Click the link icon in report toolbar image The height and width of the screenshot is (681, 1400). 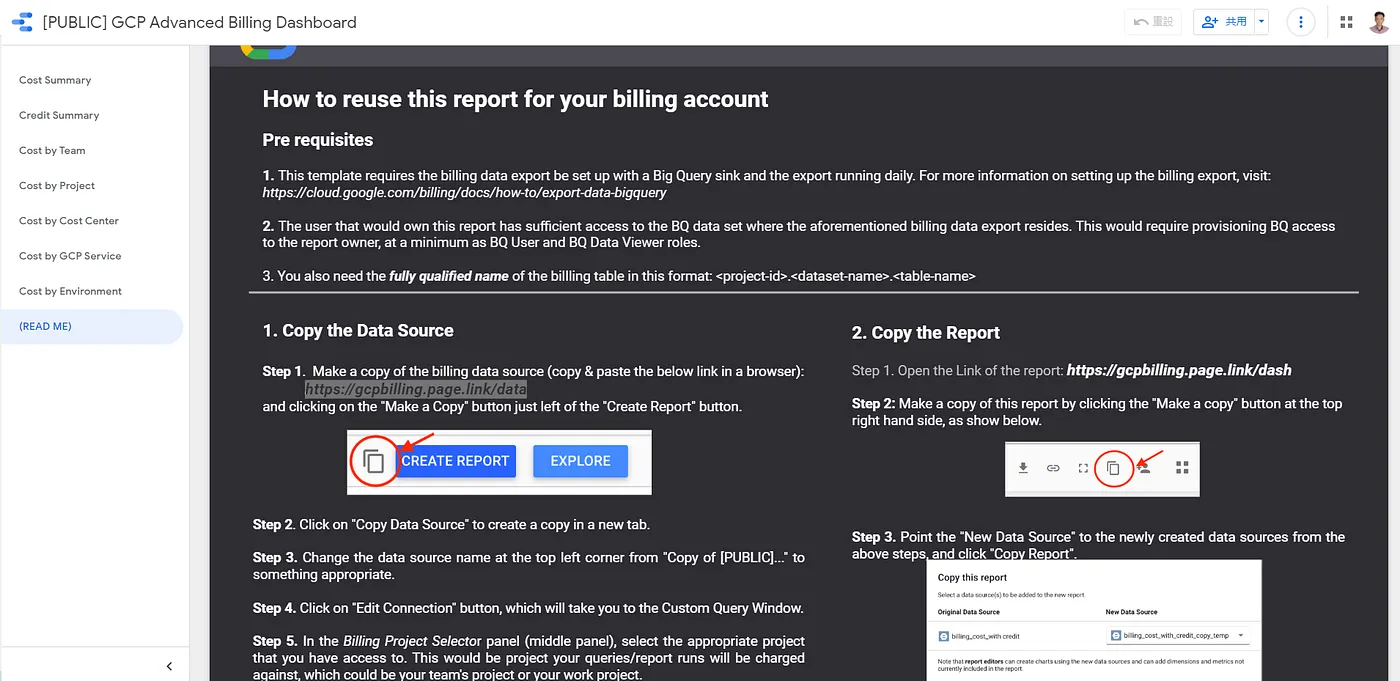coord(1053,468)
